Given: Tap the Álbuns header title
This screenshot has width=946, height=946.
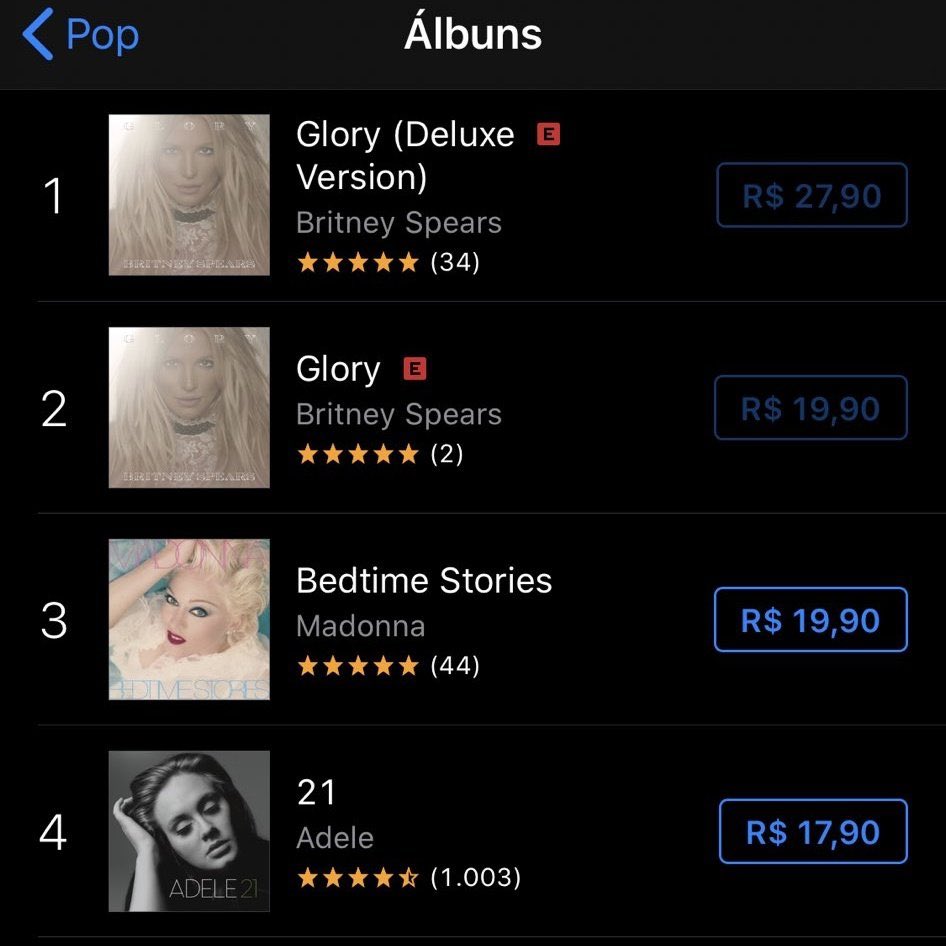Looking at the screenshot, I should point(473,35).
